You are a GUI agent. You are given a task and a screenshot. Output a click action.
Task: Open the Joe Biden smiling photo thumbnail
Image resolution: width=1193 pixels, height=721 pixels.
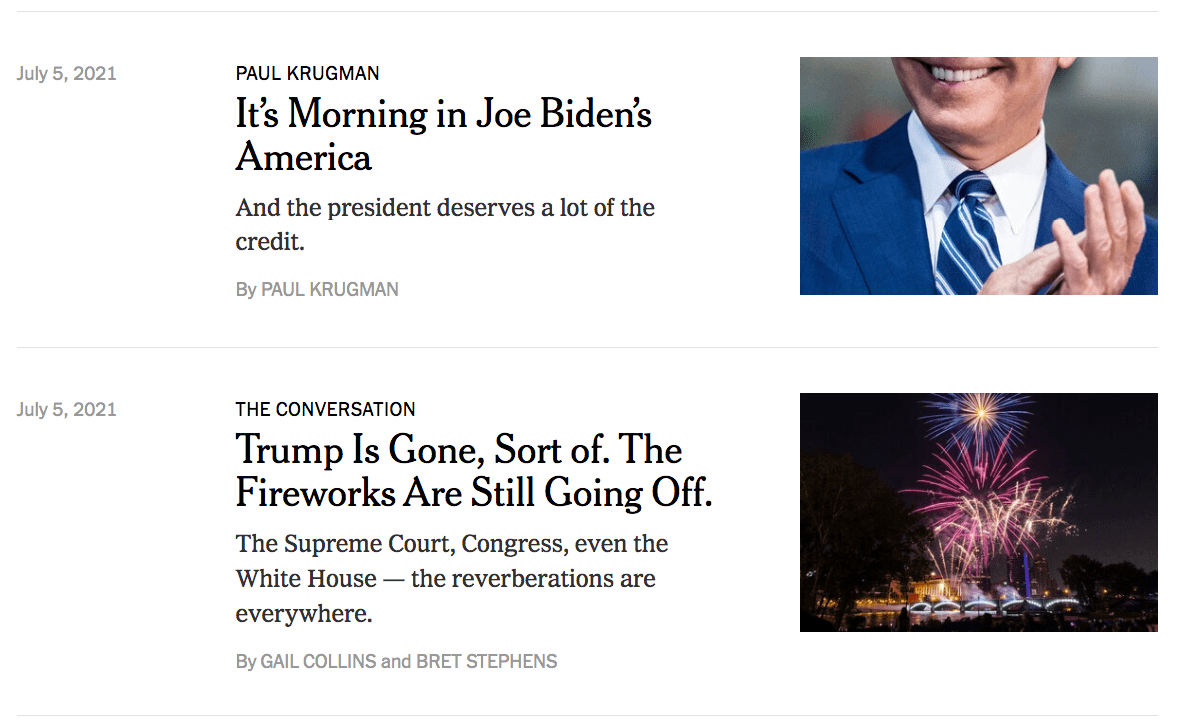click(978, 176)
